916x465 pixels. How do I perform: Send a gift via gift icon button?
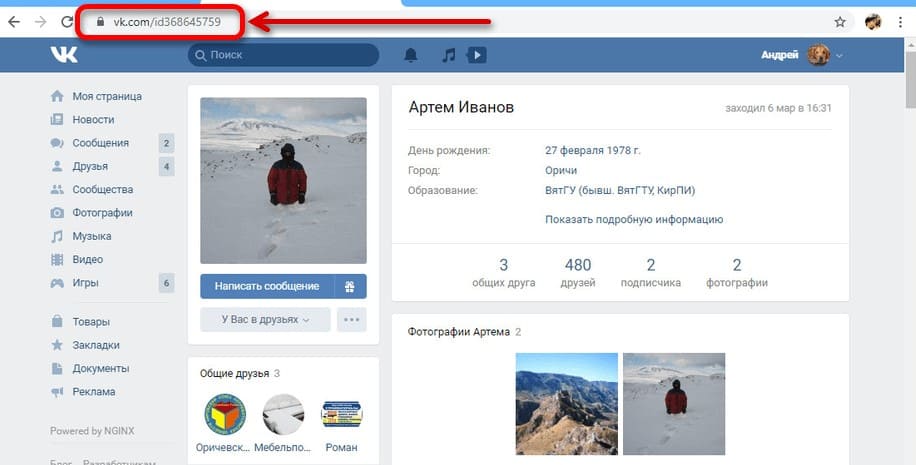[350, 286]
